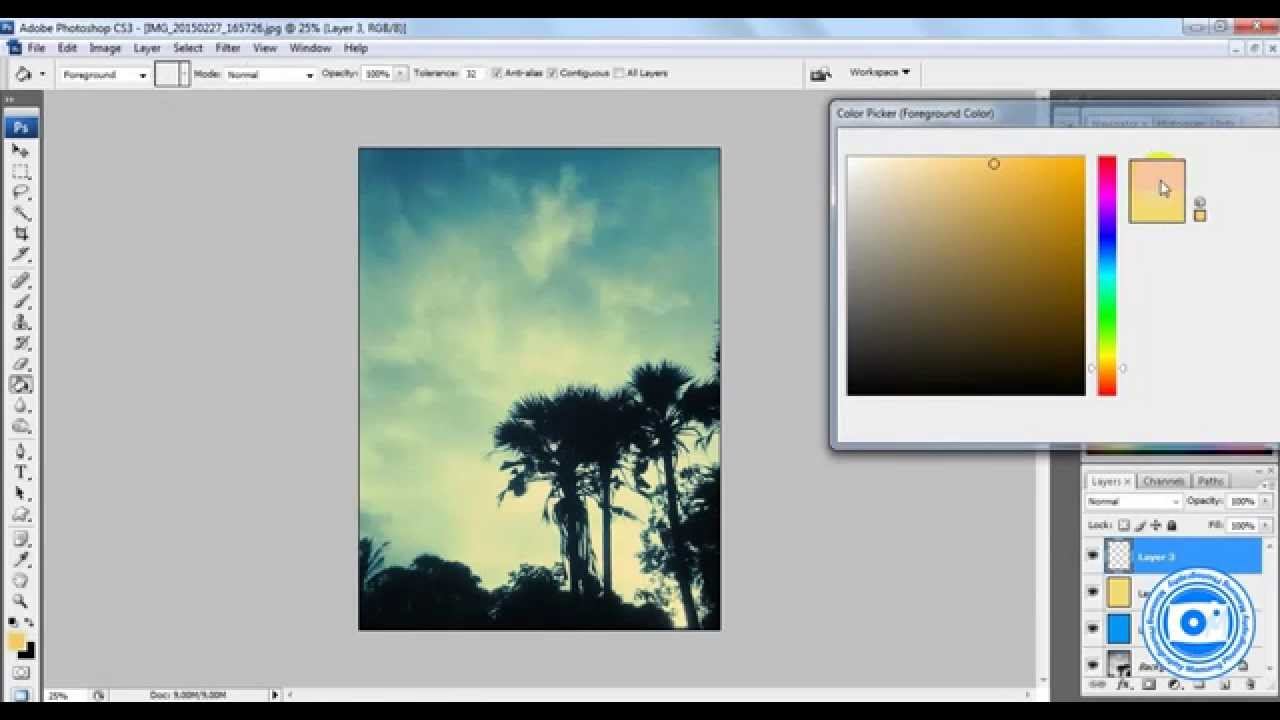Open the layer blend mode Normal dropdown

coord(1134,501)
